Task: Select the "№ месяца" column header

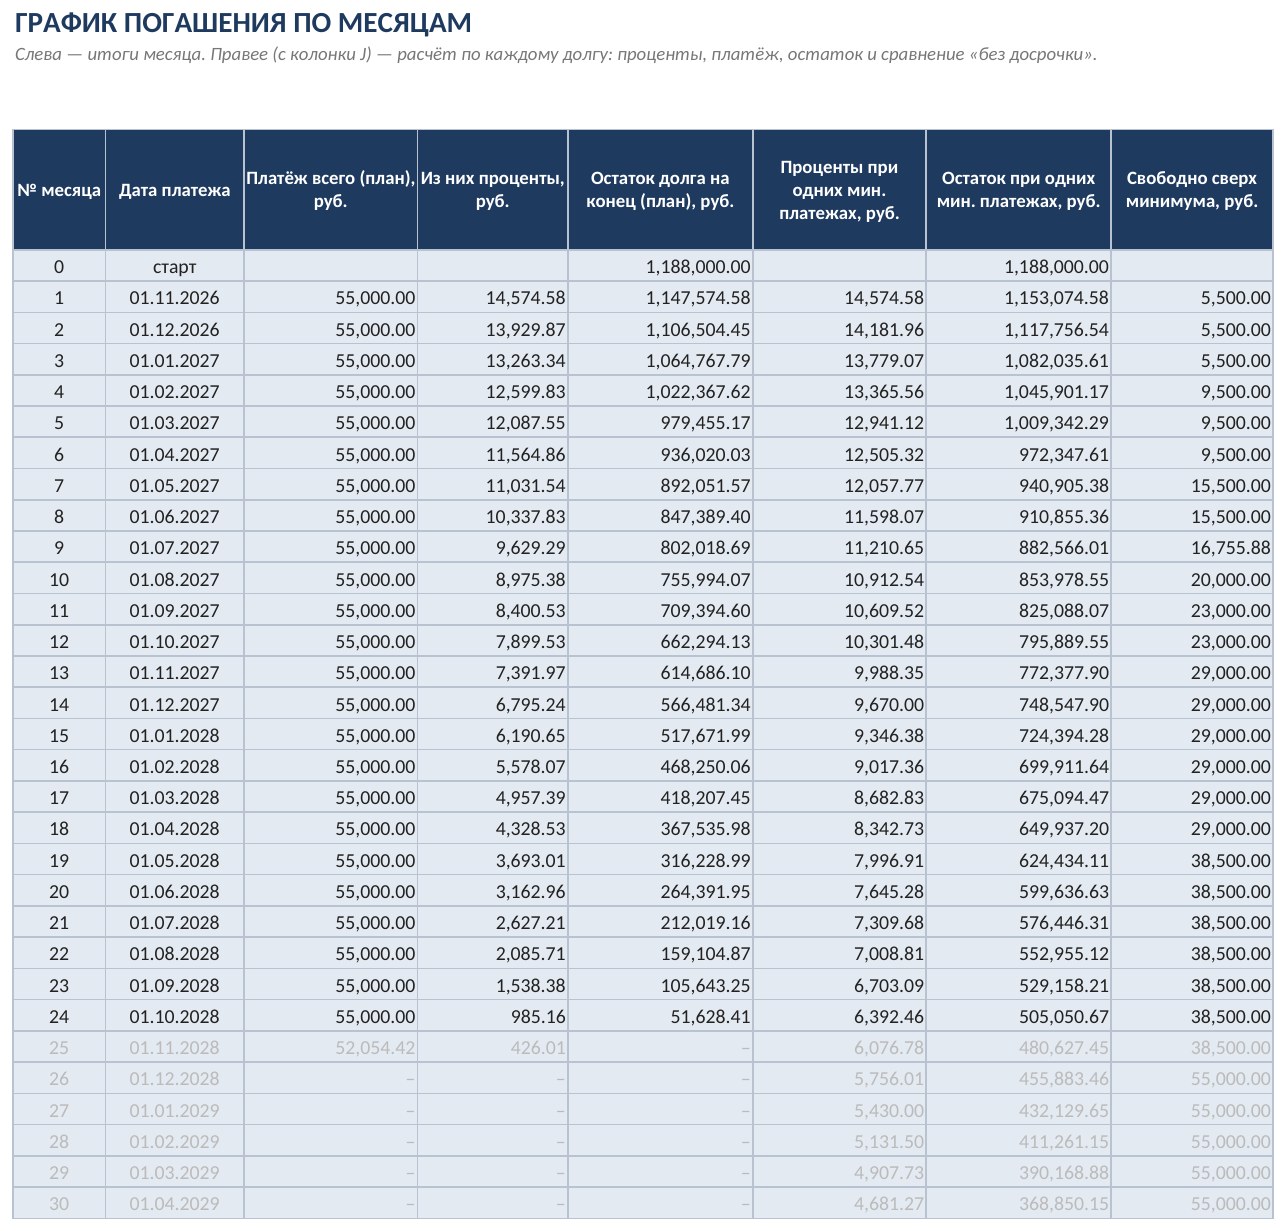Action: [x=59, y=190]
